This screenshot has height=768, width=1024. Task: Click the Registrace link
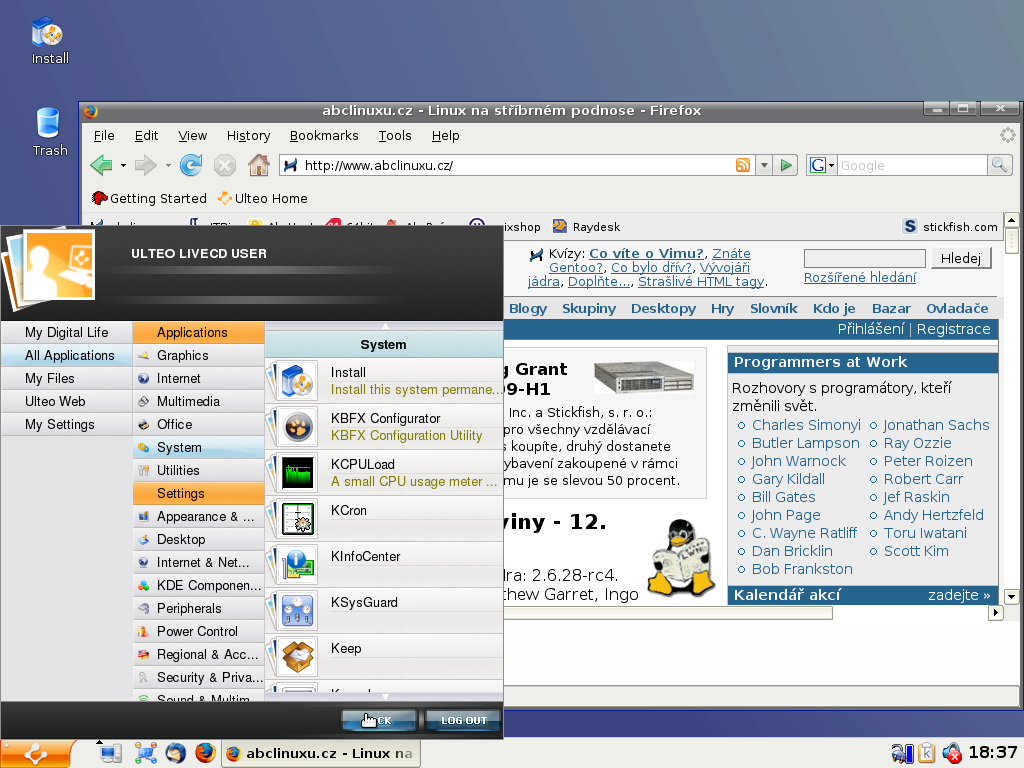[953, 329]
